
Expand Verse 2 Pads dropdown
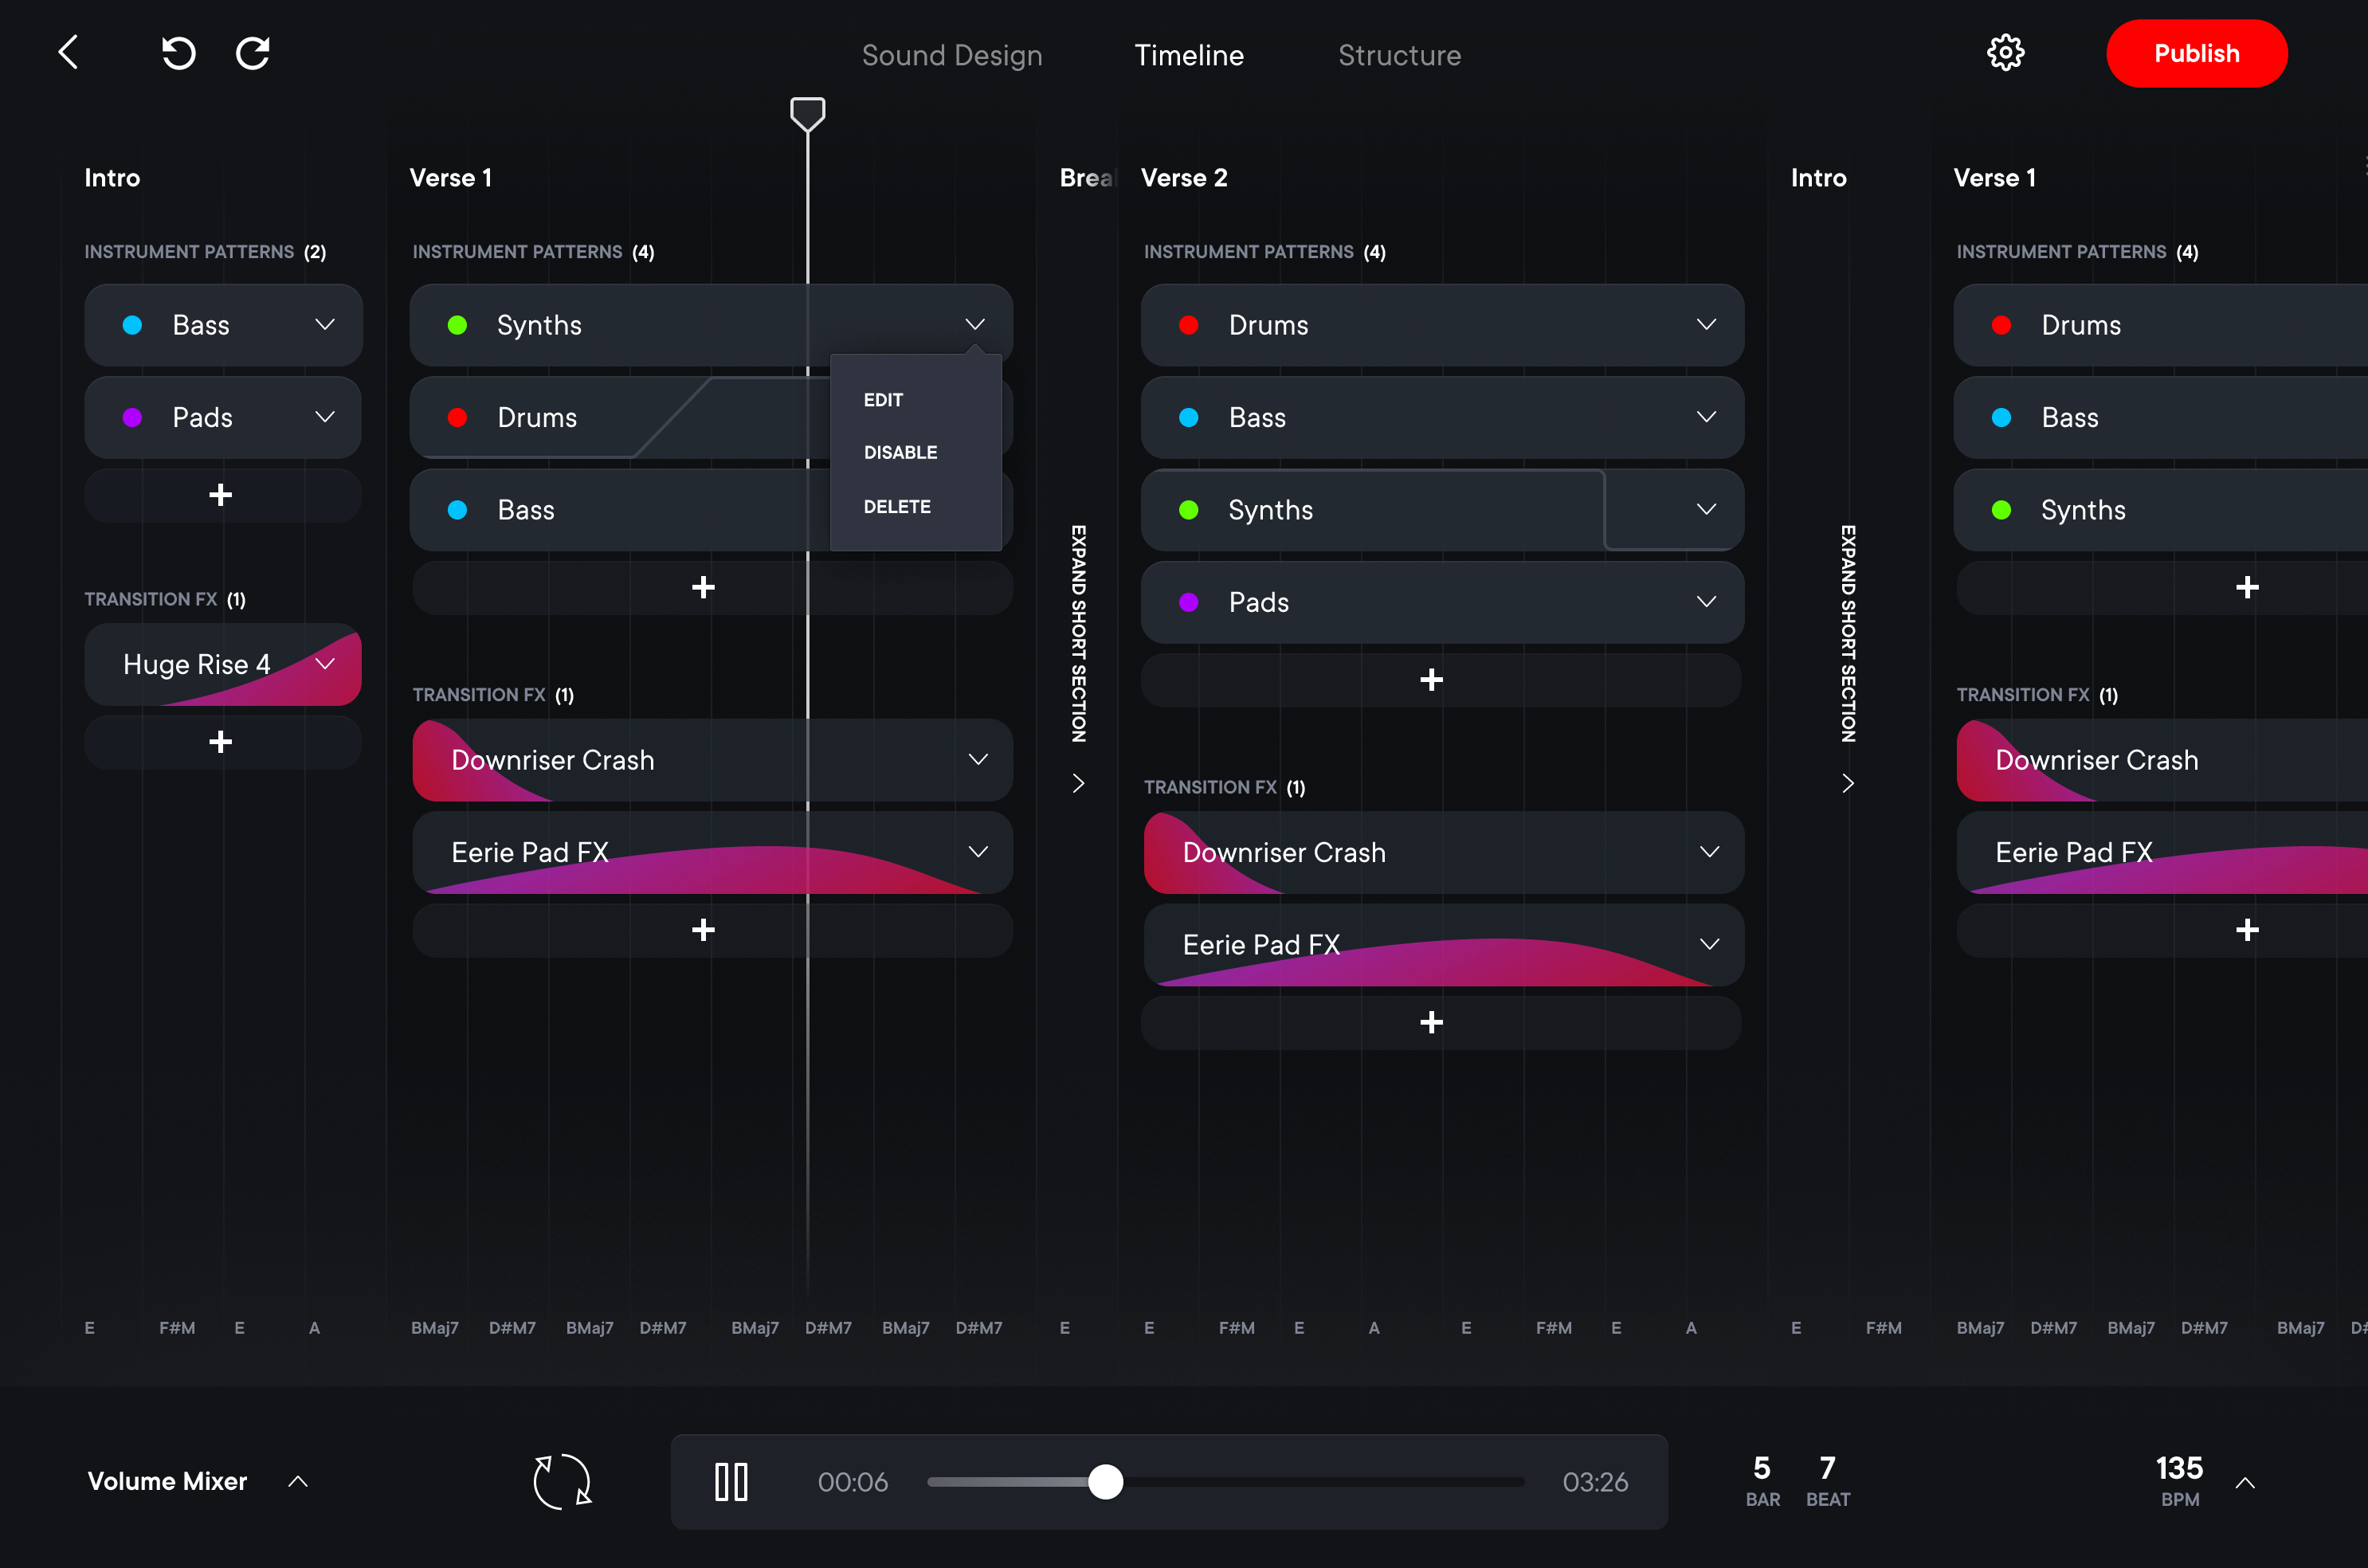click(1707, 601)
